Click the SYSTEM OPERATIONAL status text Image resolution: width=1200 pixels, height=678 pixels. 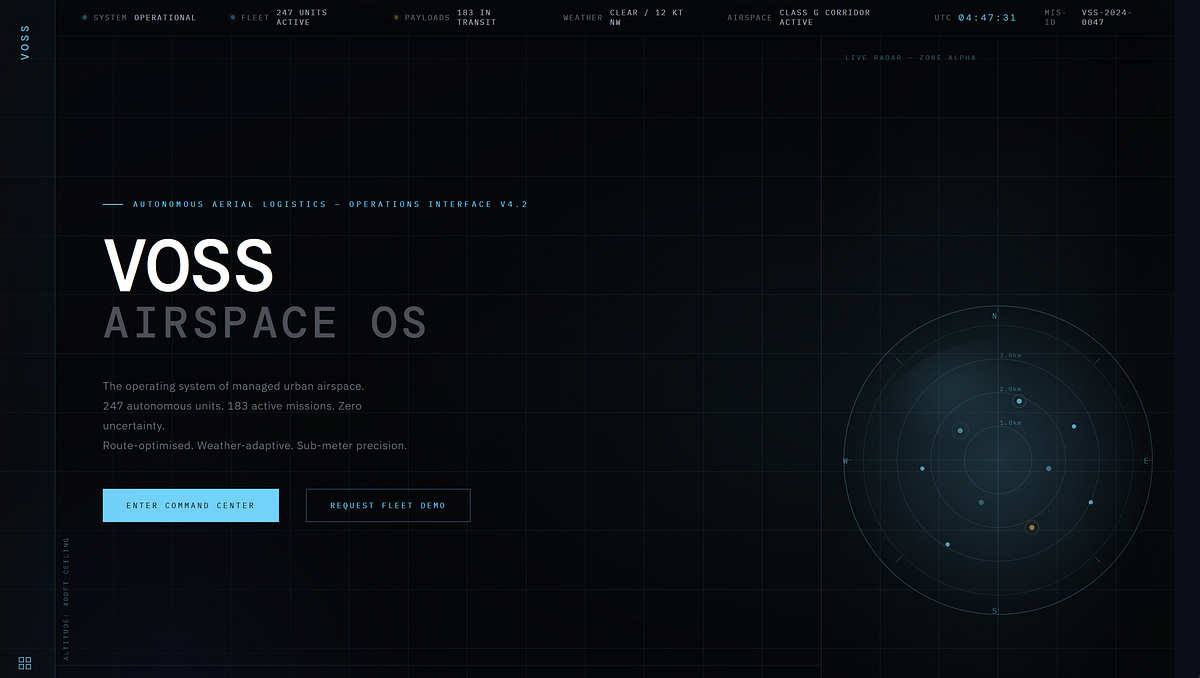coord(145,18)
